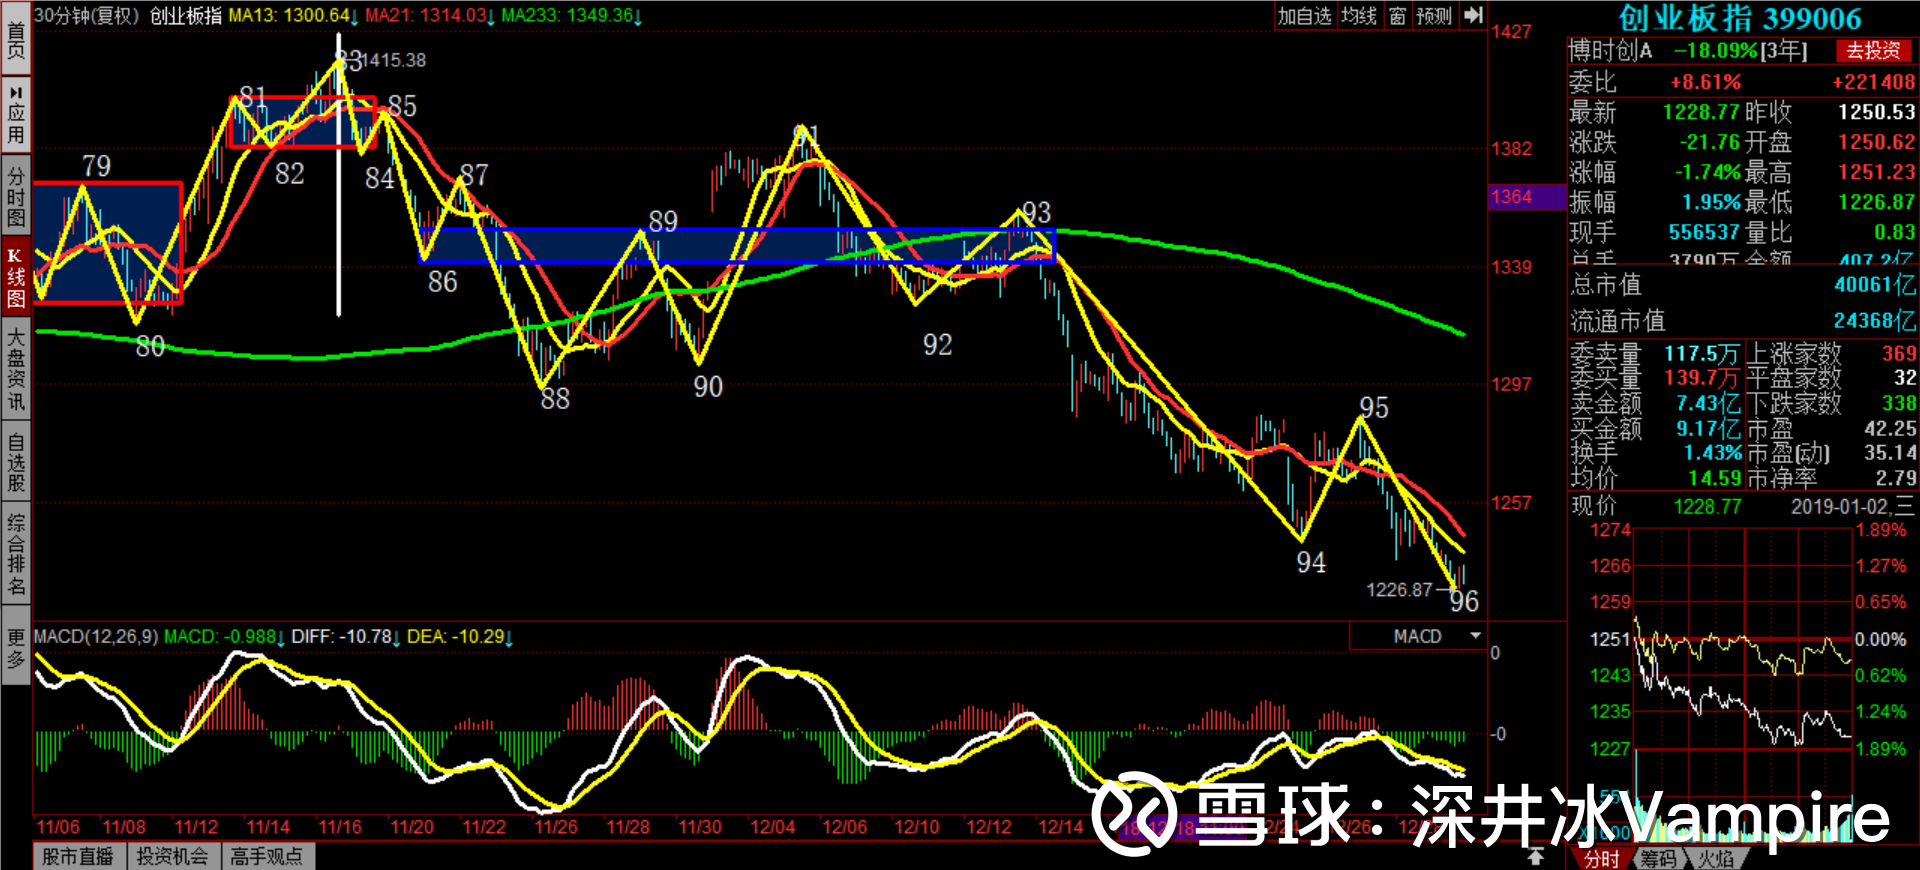
Task: Click the red 去投资 button
Action: (x=1873, y=50)
